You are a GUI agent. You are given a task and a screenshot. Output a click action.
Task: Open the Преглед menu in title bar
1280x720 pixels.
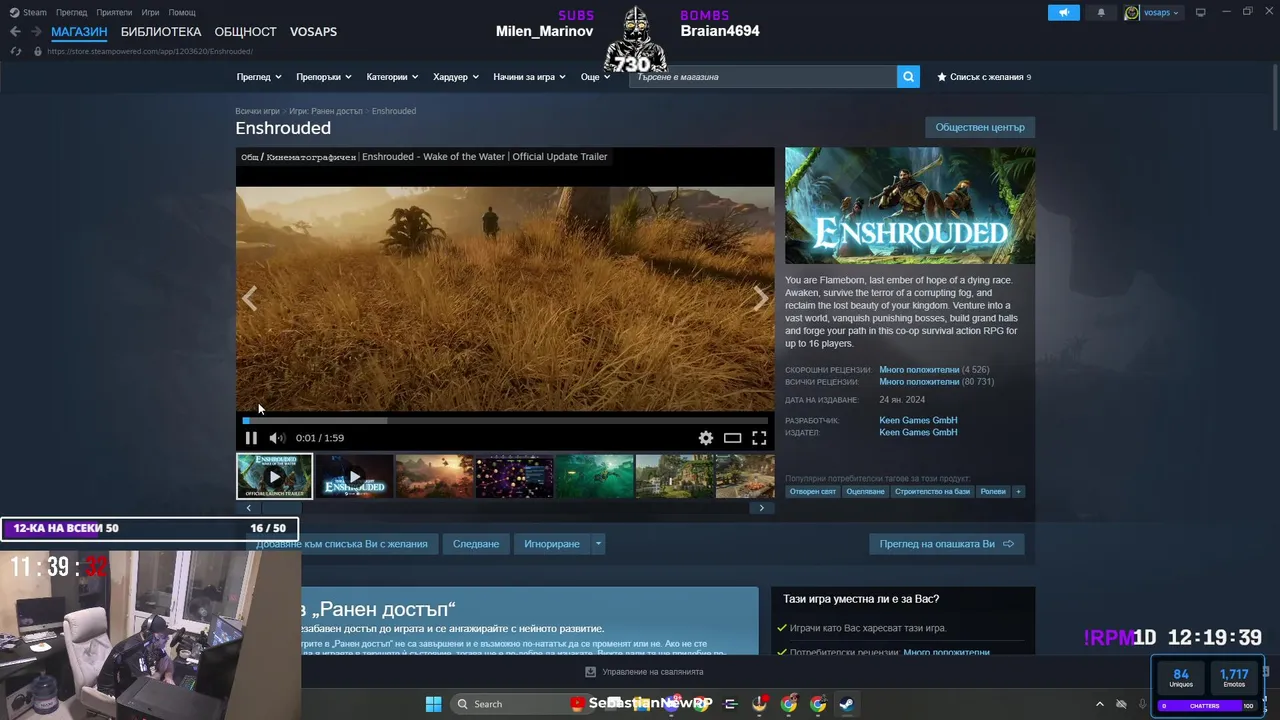[x=71, y=12]
